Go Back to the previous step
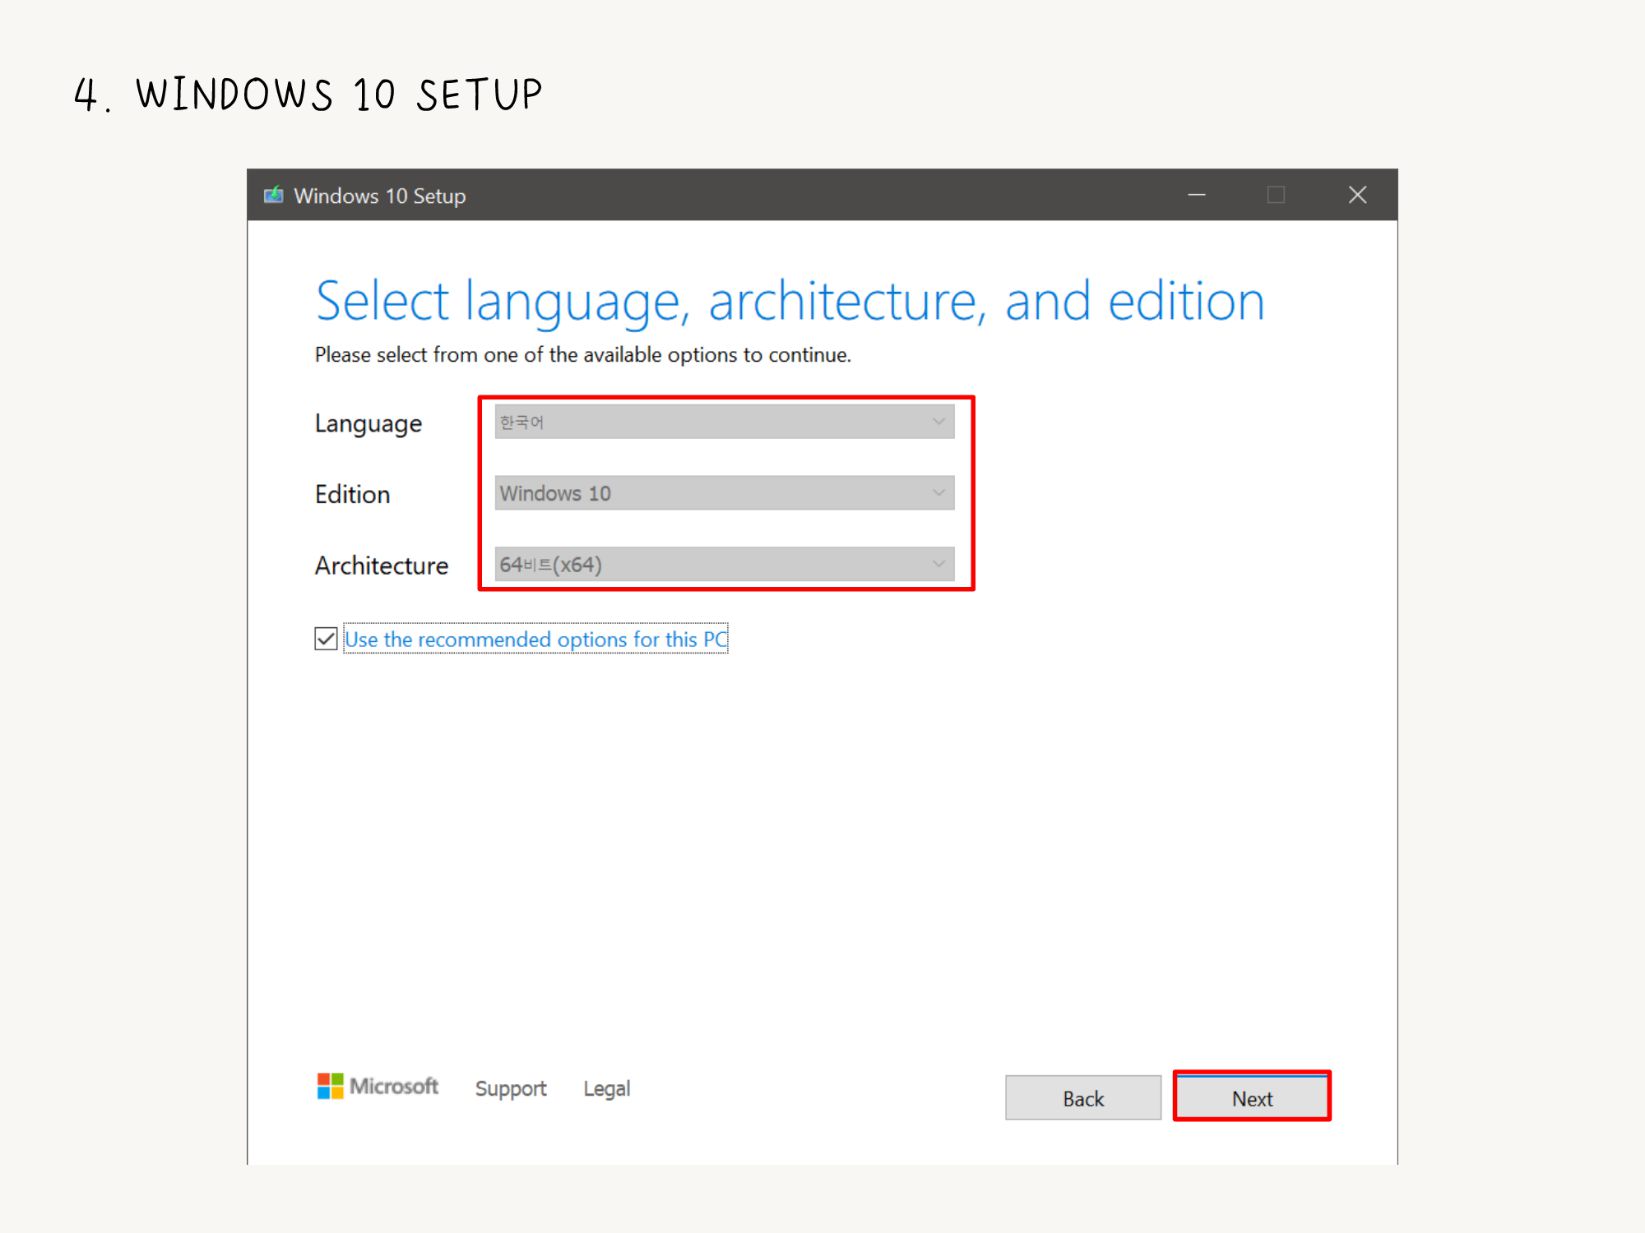 tap(1083, 1098)
